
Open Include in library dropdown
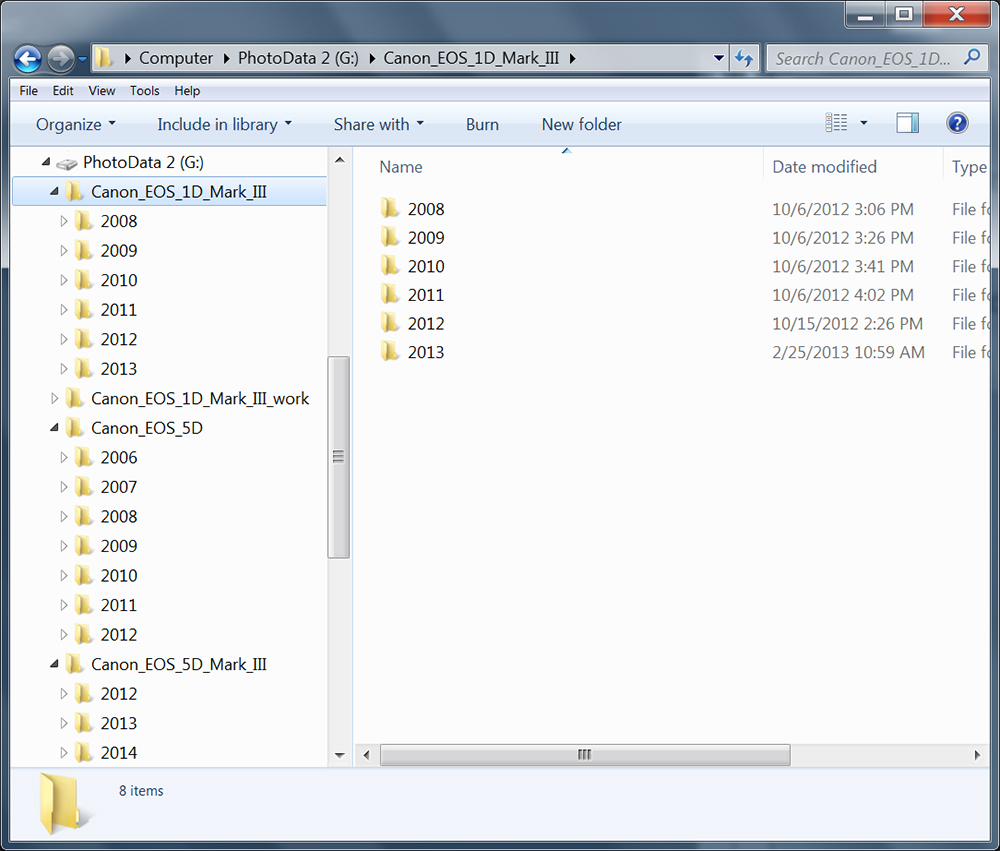tap(224, 124)
